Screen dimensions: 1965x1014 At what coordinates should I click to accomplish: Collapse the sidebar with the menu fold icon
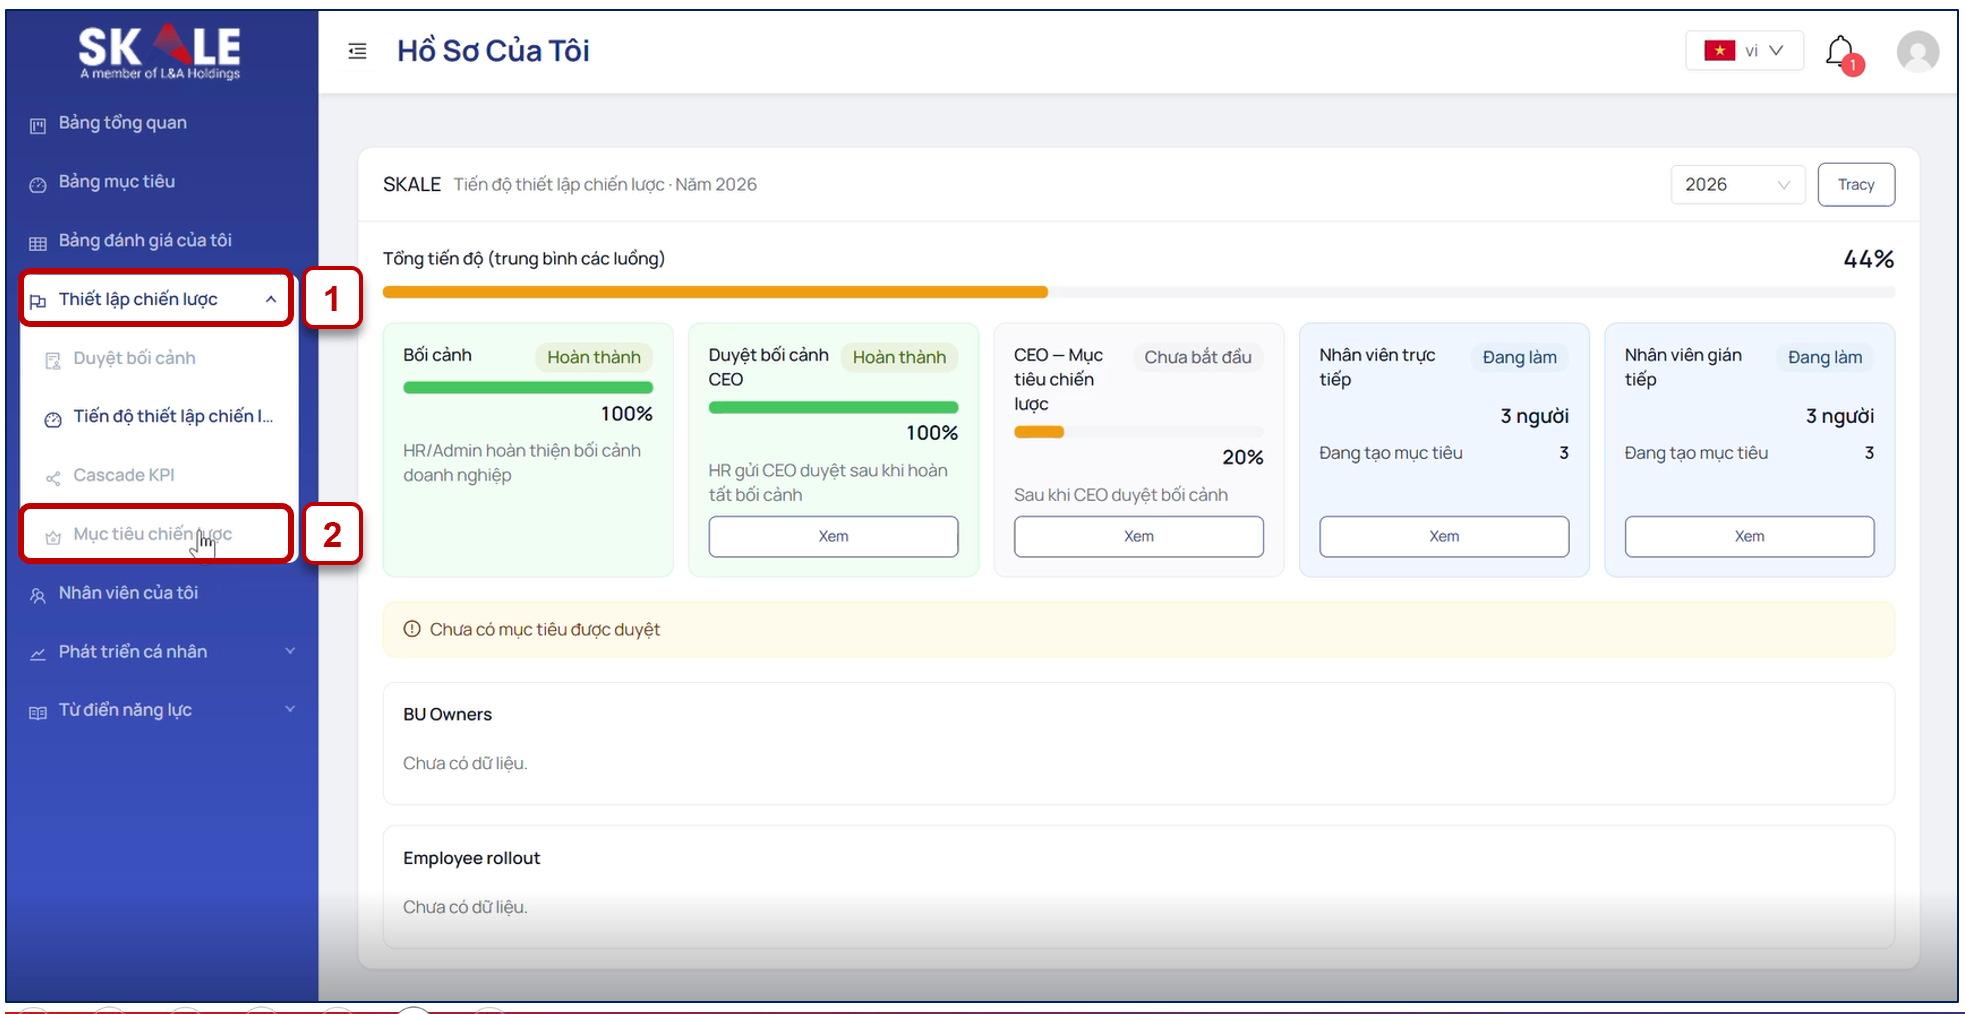[357, 51]
